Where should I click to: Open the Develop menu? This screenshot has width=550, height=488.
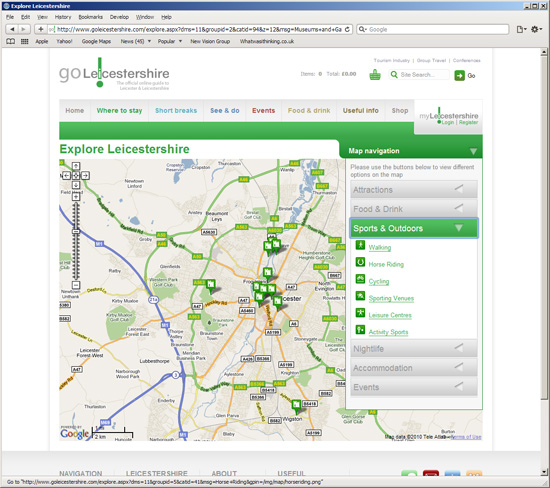click(x=119, y=17)
